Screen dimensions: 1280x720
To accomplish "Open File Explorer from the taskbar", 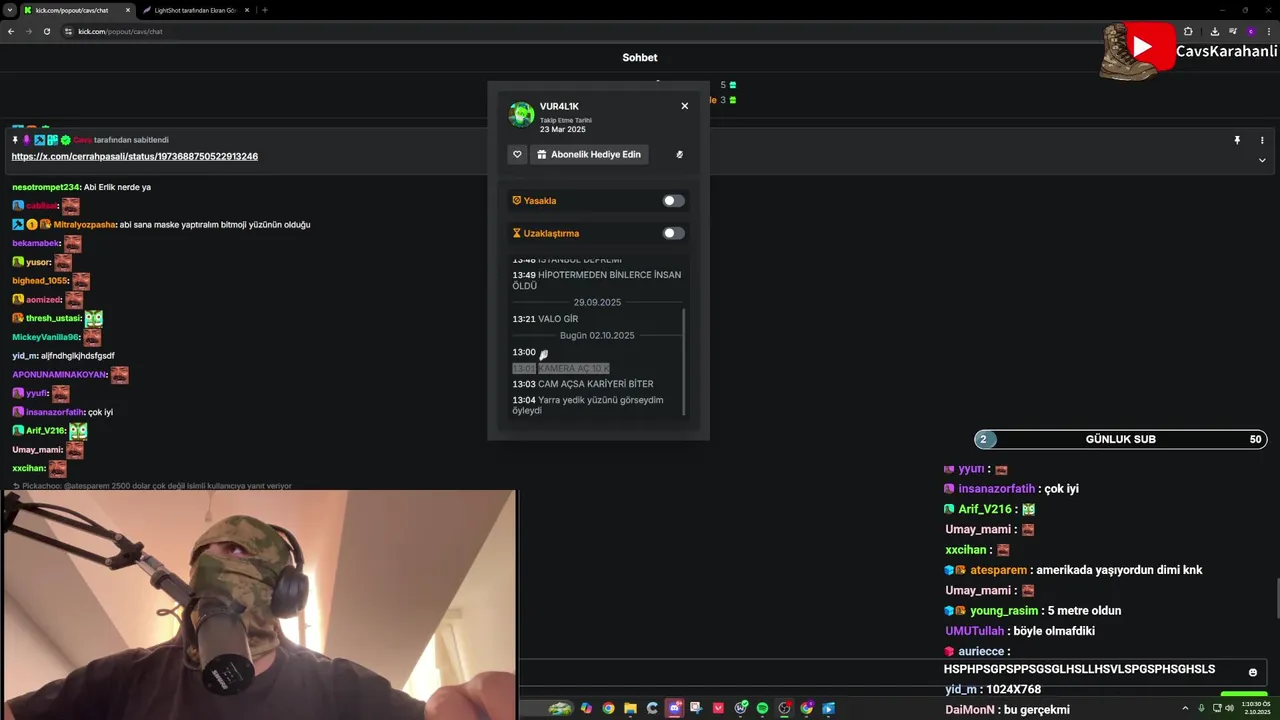I will (x=630, y=709).
